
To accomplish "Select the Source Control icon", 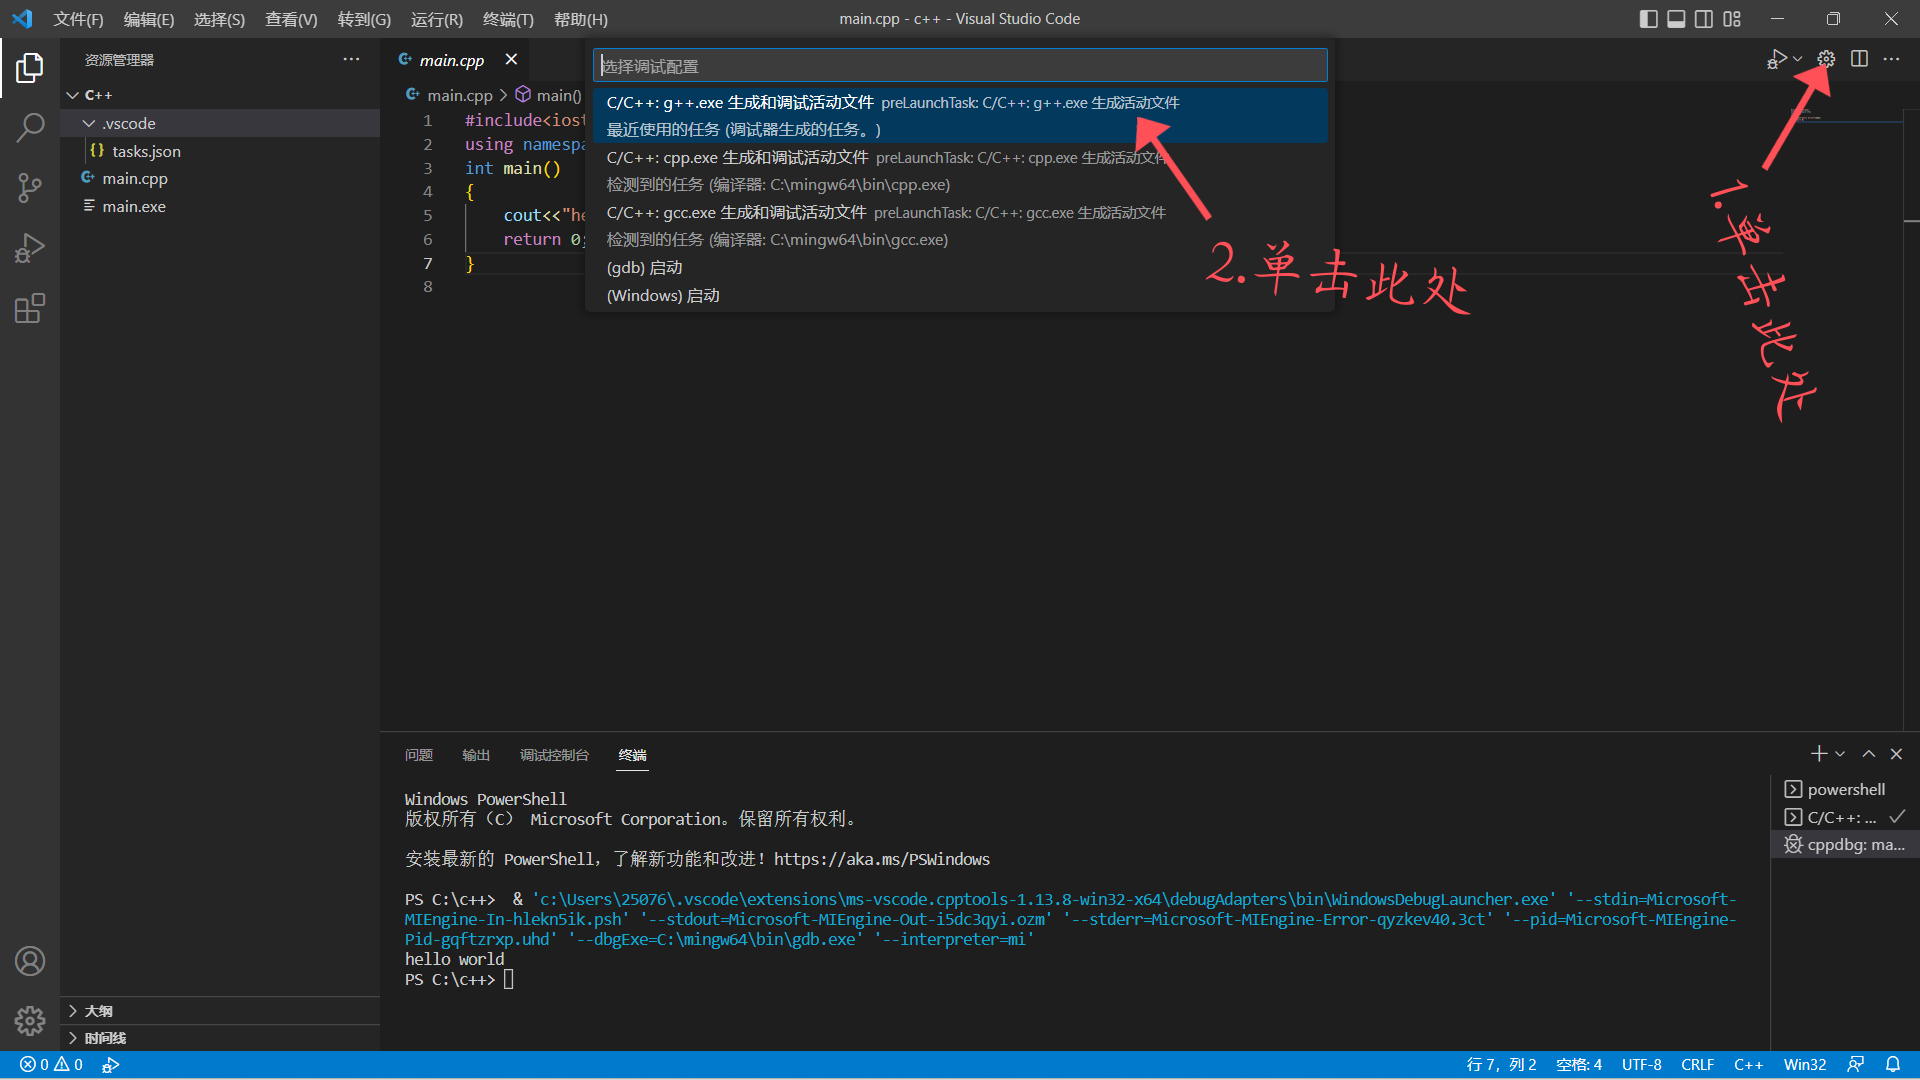I will tap(30, 188).
